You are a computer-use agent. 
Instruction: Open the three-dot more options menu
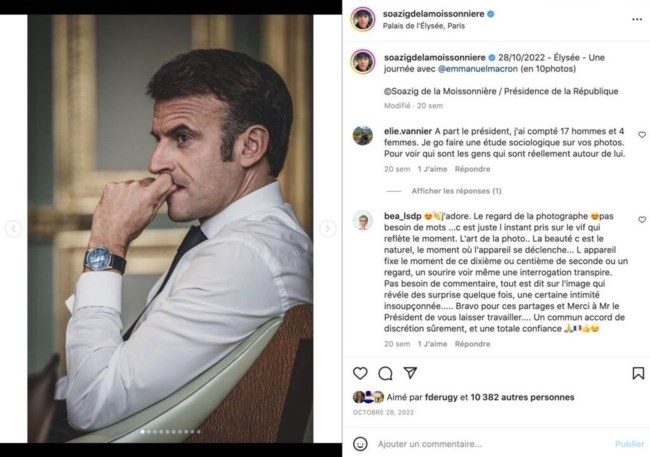click(x=638, y=20)
